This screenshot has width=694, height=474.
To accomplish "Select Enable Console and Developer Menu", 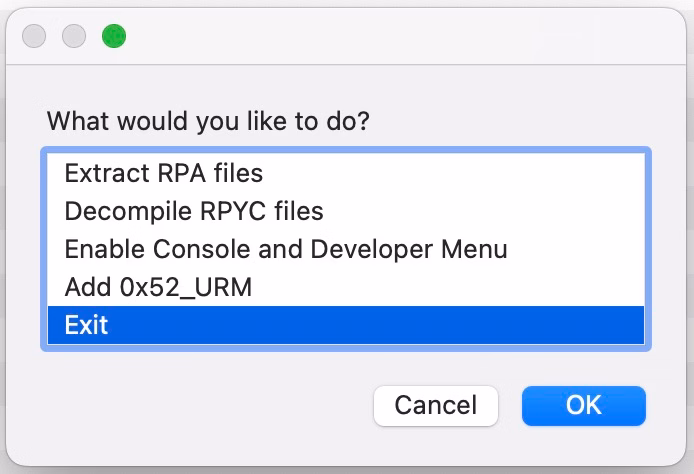I will (286, 249).
